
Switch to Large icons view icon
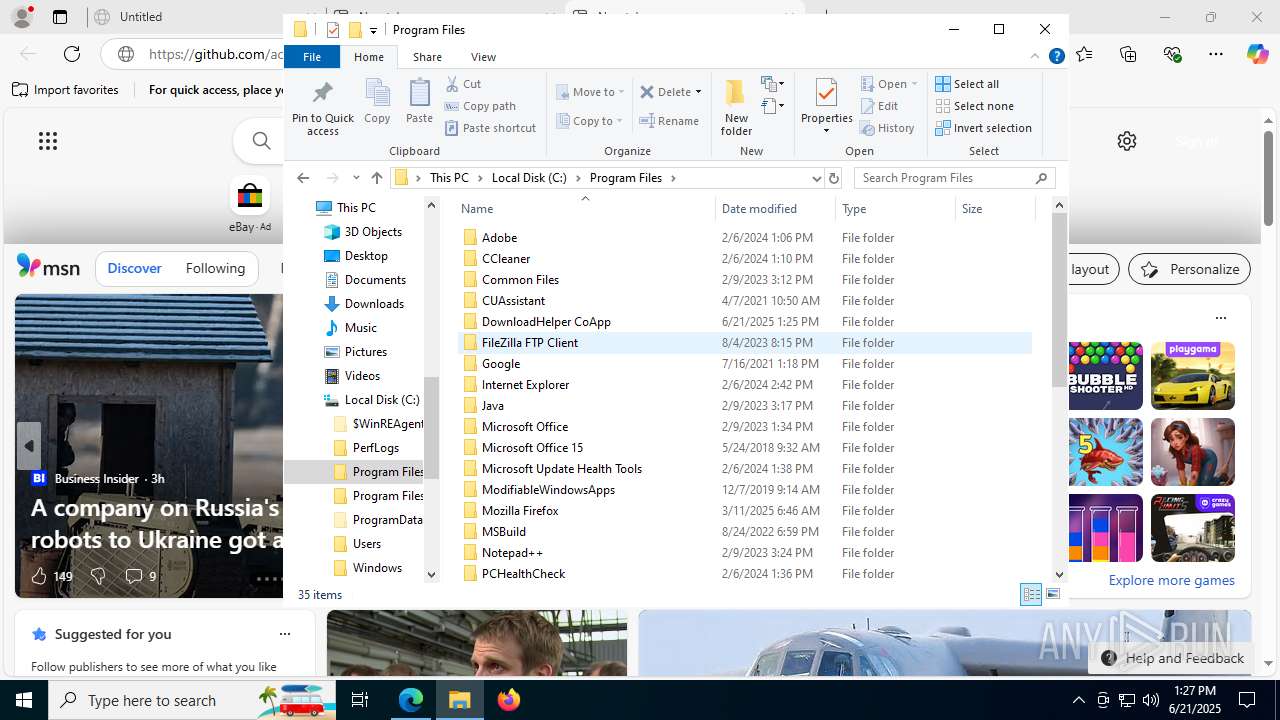1053,594
